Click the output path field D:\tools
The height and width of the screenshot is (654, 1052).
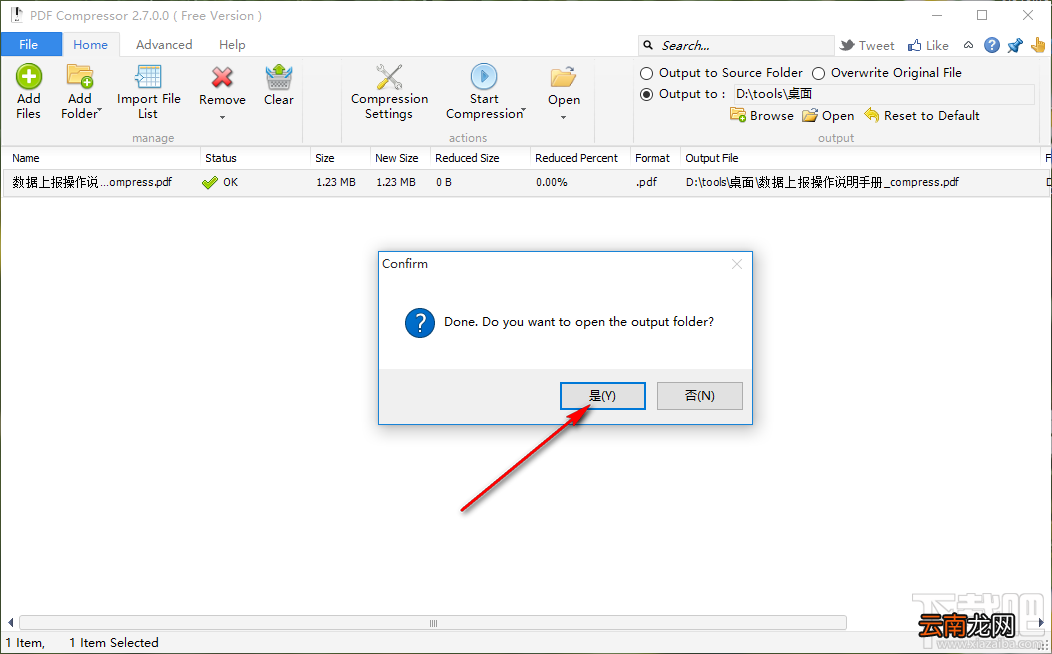pyautogui.click(x=884, y=95)
